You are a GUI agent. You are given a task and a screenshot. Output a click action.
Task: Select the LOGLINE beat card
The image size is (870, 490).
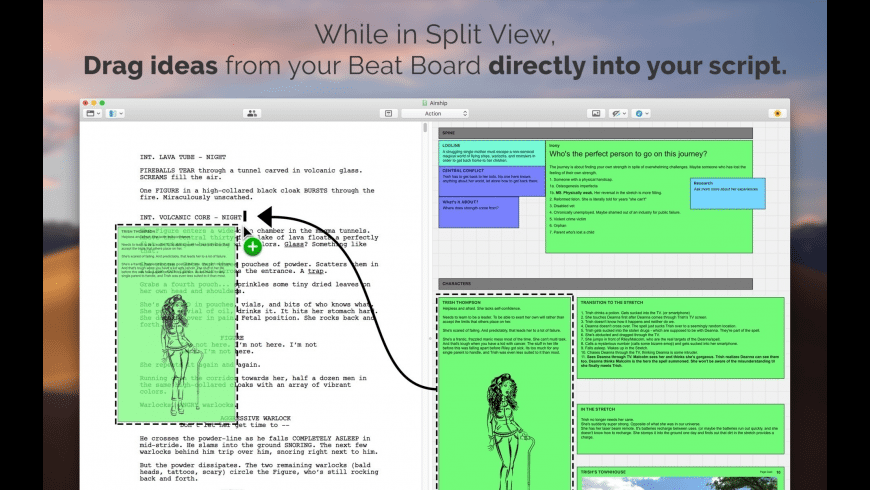pyautogui.click(x=492, y=153)
